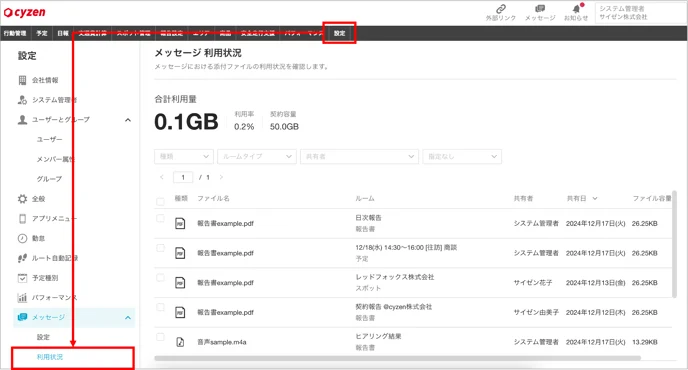The width and height of the screenshot is (688, 370).
Task: Open the 外部リンク chain icon
Action: click(x=501, y=9)
